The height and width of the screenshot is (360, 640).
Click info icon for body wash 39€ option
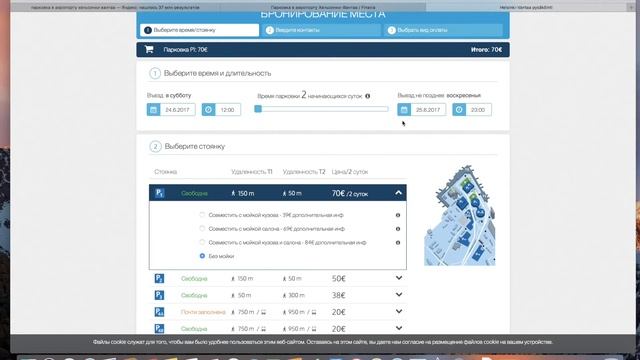pyautogui.click(x=398, y=215)
